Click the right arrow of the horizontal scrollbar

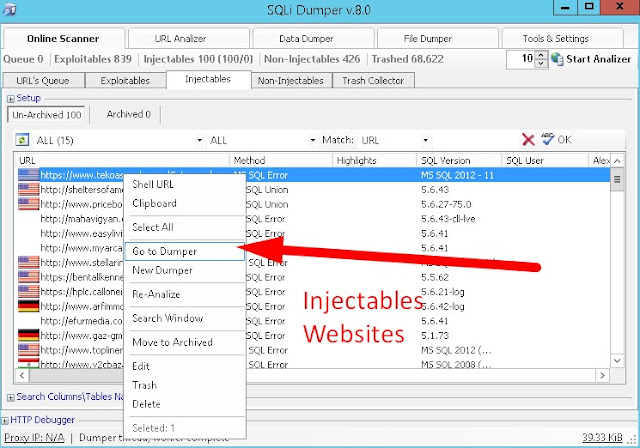click(x=602, y=375)
